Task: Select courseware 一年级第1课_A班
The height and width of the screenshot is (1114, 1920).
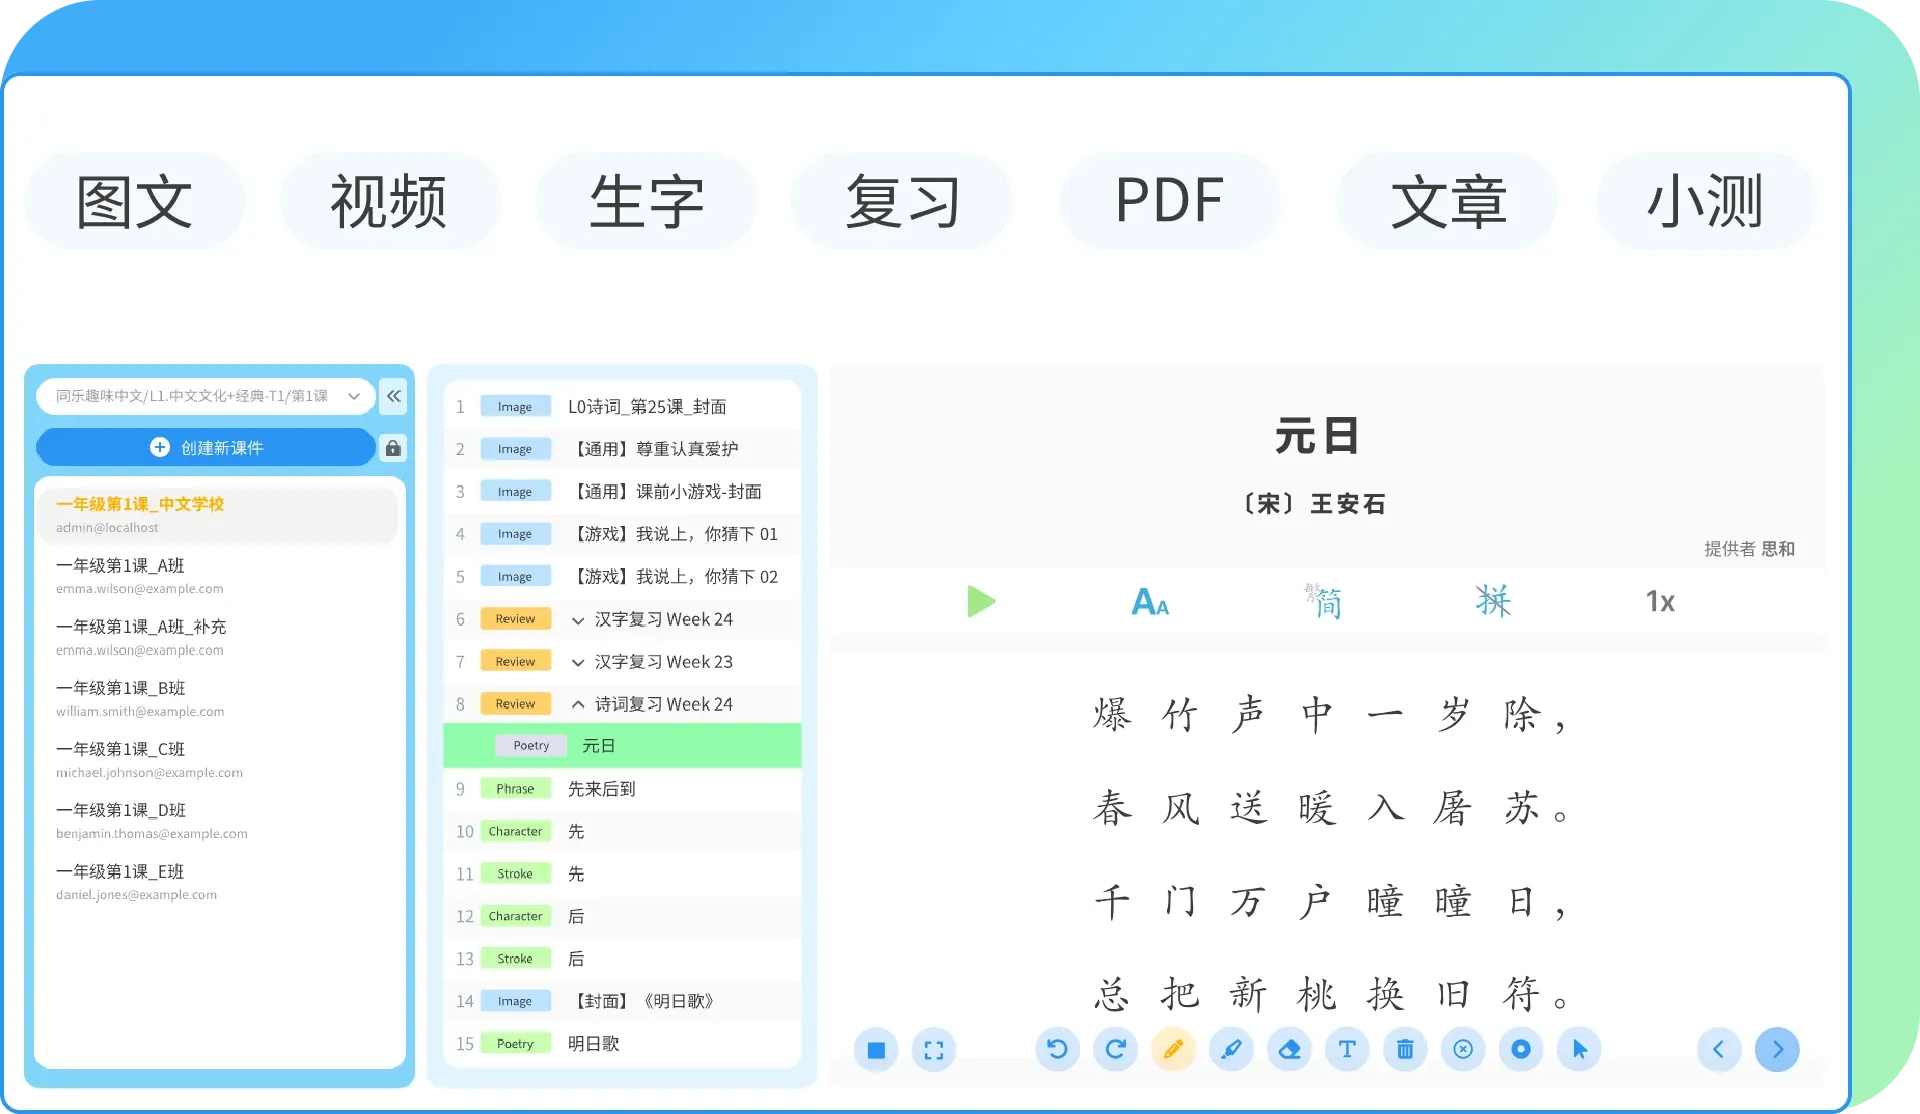Action: click(x=218, y=576)
